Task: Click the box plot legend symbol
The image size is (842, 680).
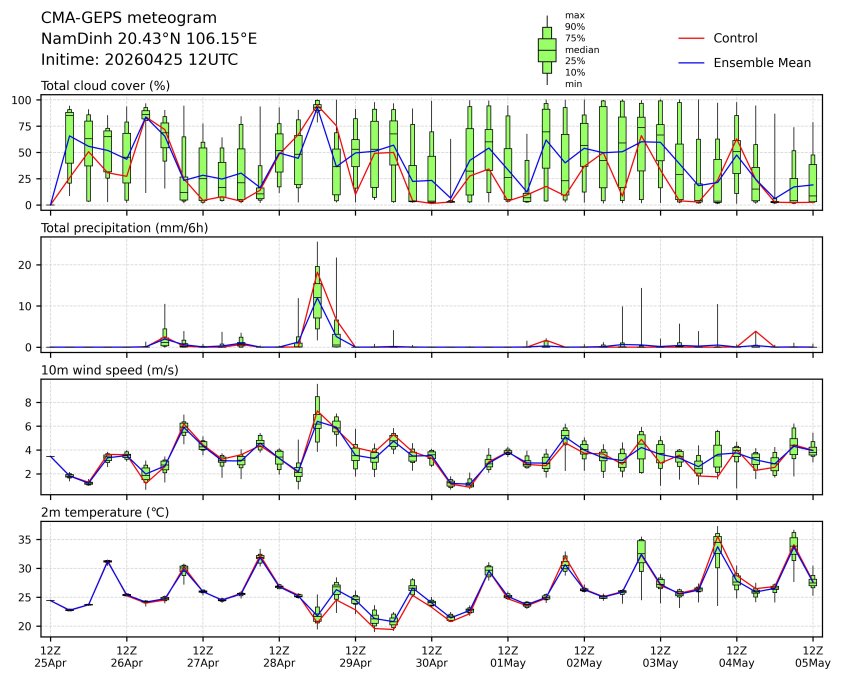Action: [547, 49]
